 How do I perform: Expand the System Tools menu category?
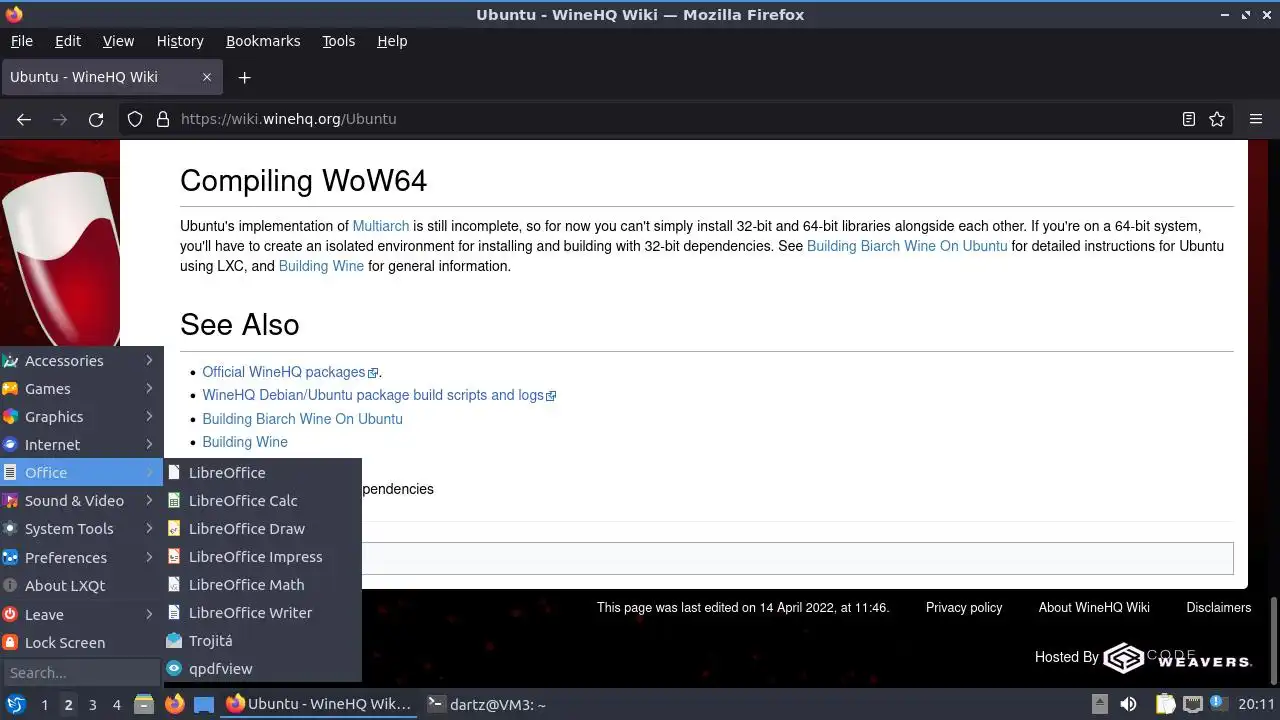click(81, 529)
